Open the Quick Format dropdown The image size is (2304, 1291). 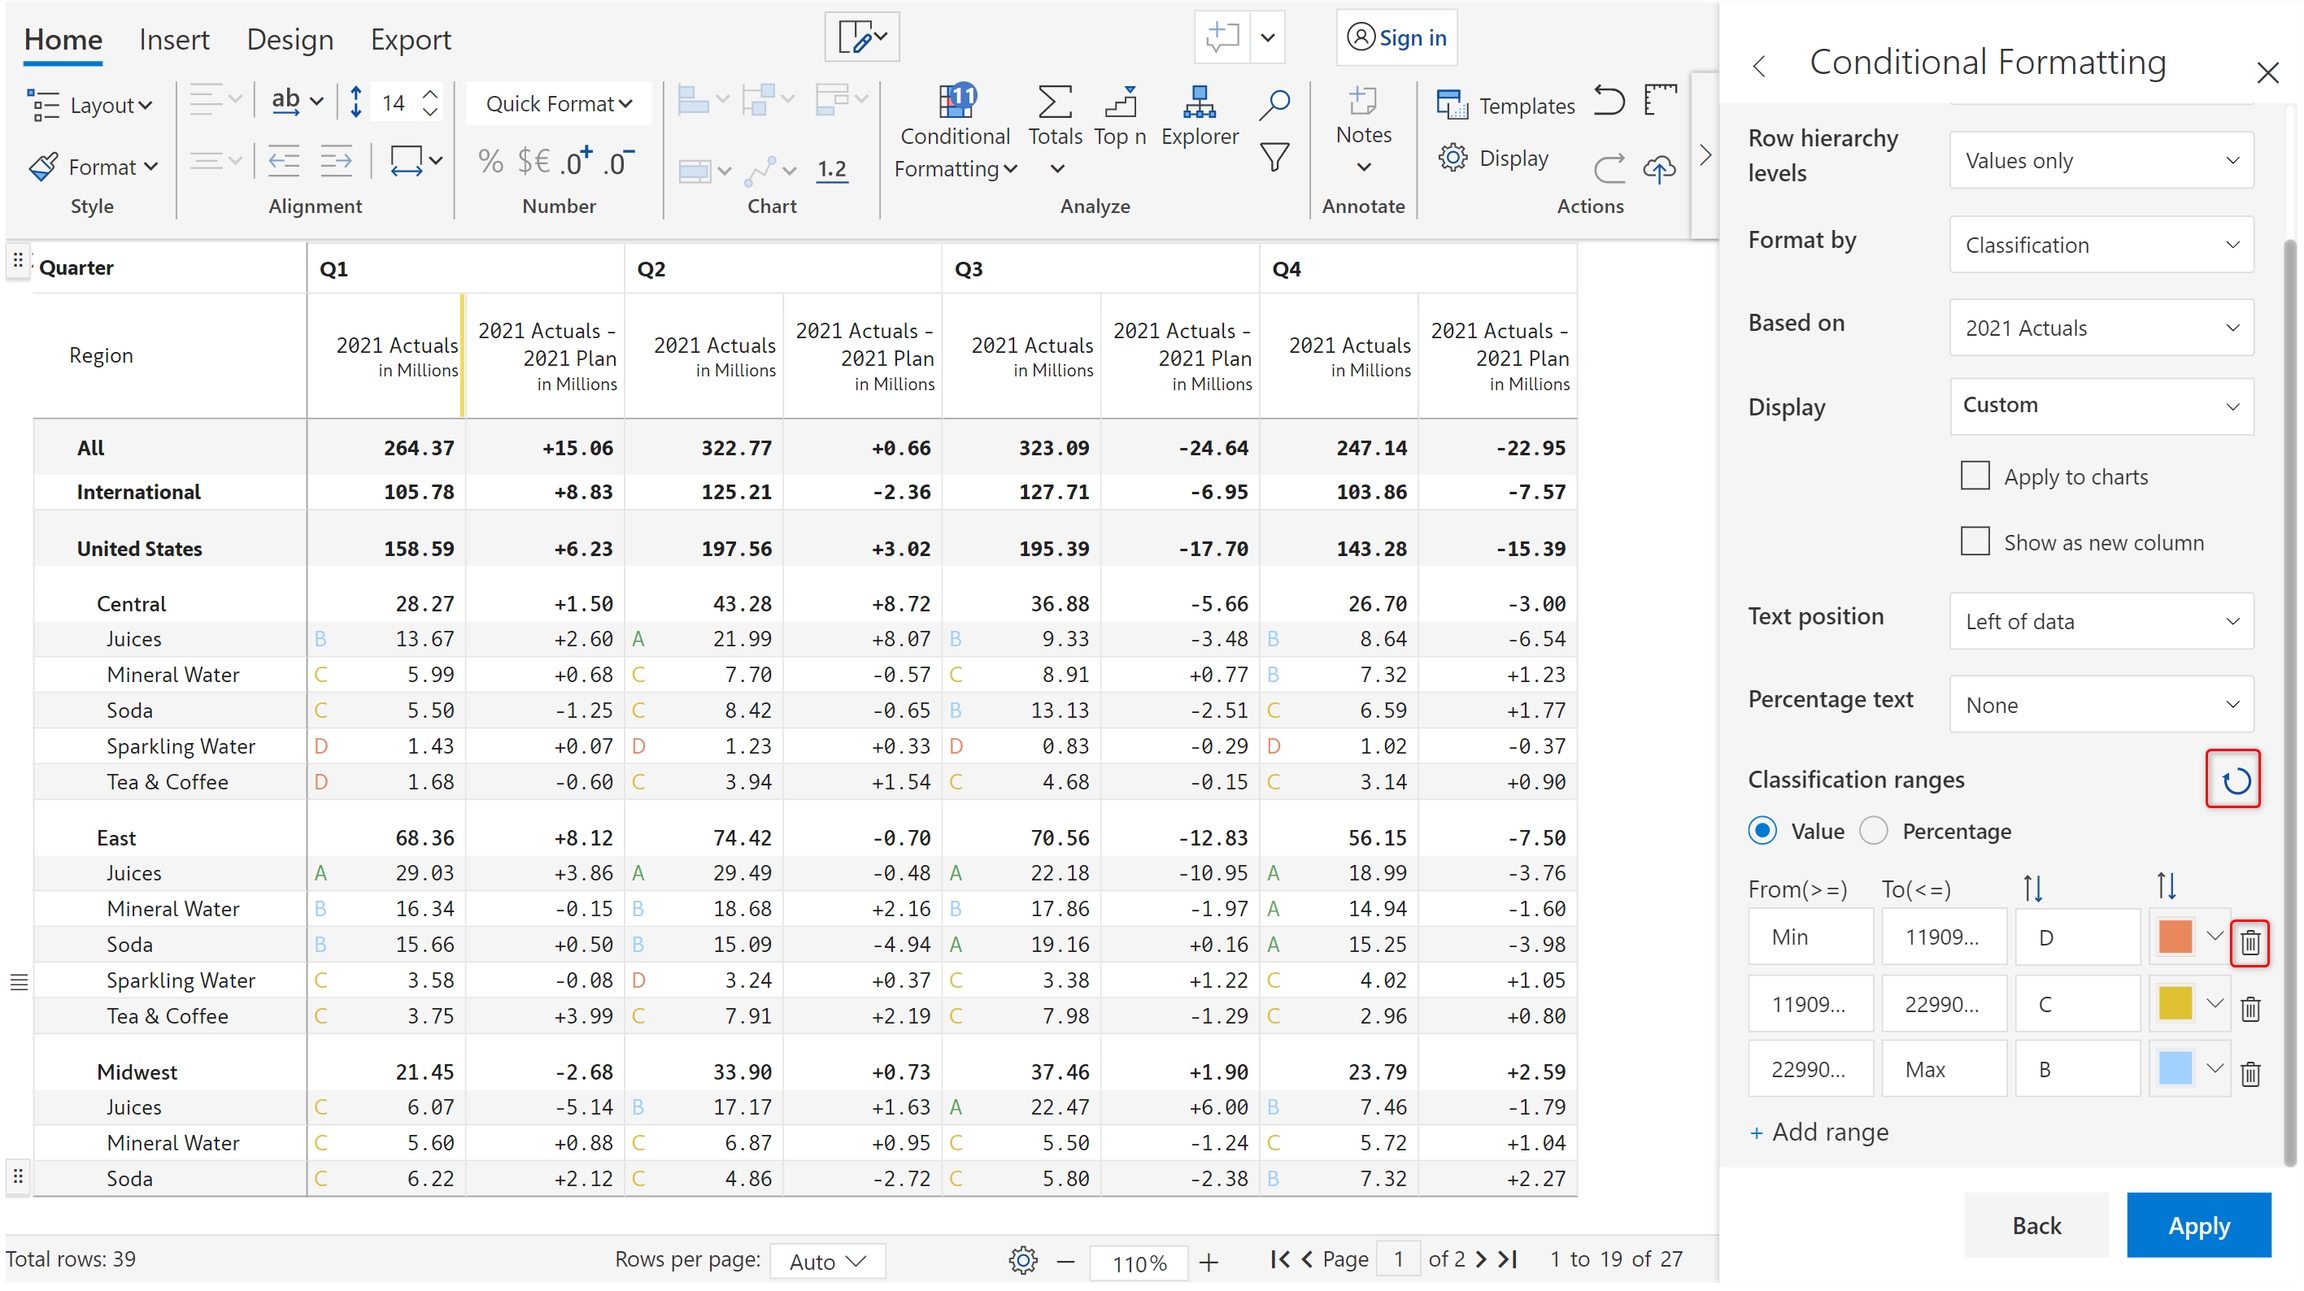click(x=558, y=104)
